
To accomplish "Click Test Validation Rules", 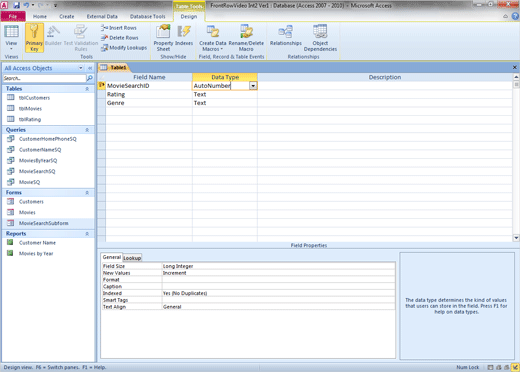I will pos(81,38).
